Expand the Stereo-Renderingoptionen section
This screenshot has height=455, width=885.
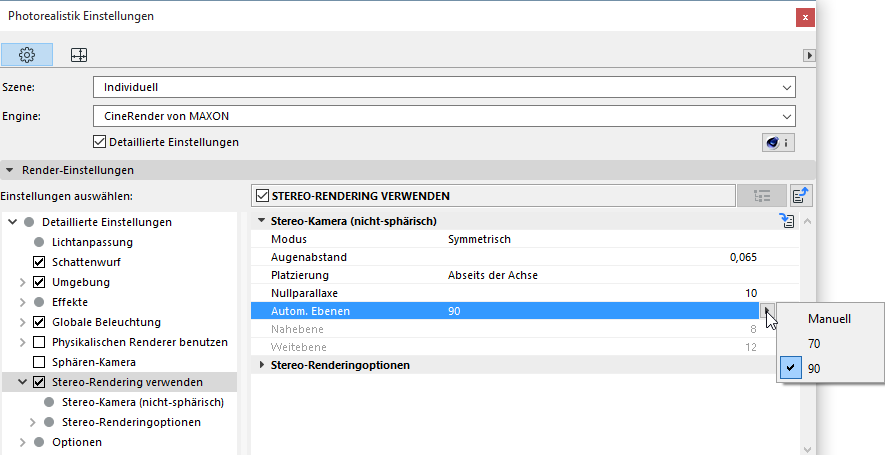(x=263, y=365)
